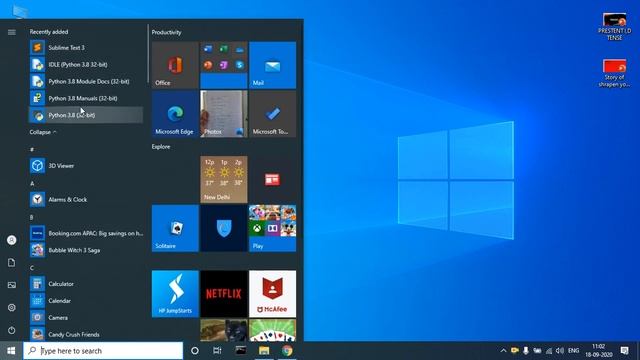Open the dark terminal app on taskbar
This screenshot has width=640, height=360.
[x=241, y=351]
